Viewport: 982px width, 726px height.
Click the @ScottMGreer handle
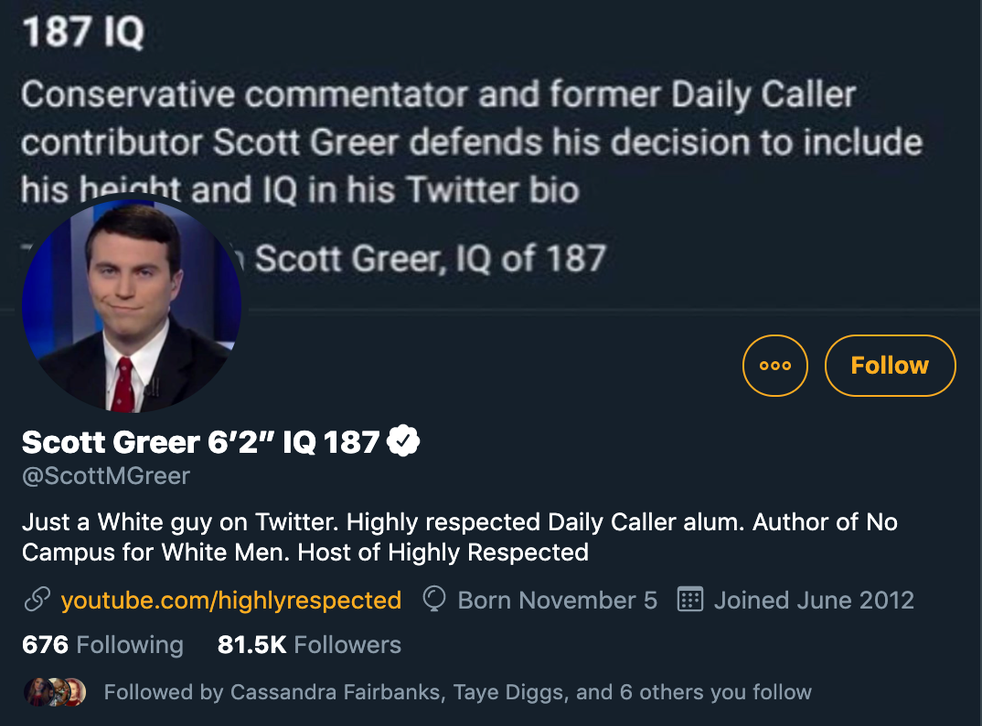pos(106,476)
